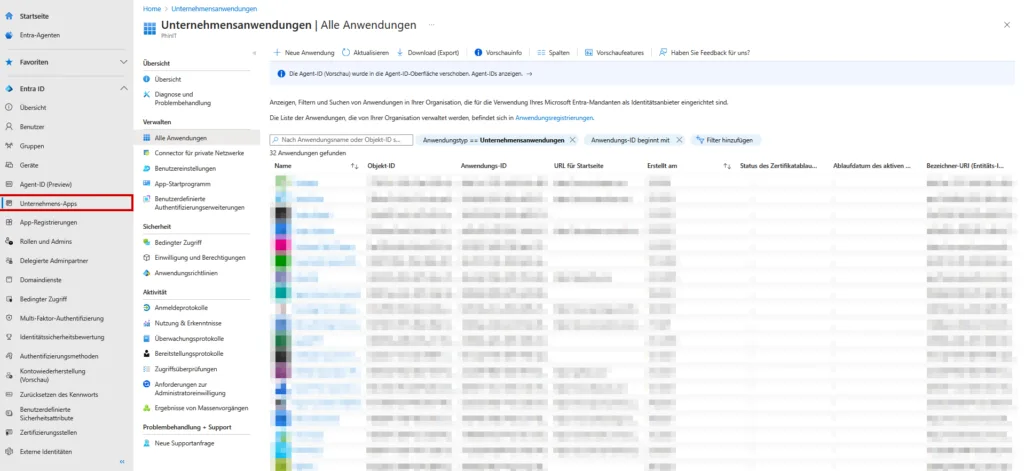Click Bedingter Zugriff under Sicherheit
This screenshot has height=471, width=1024.
(x=178, y=242)
